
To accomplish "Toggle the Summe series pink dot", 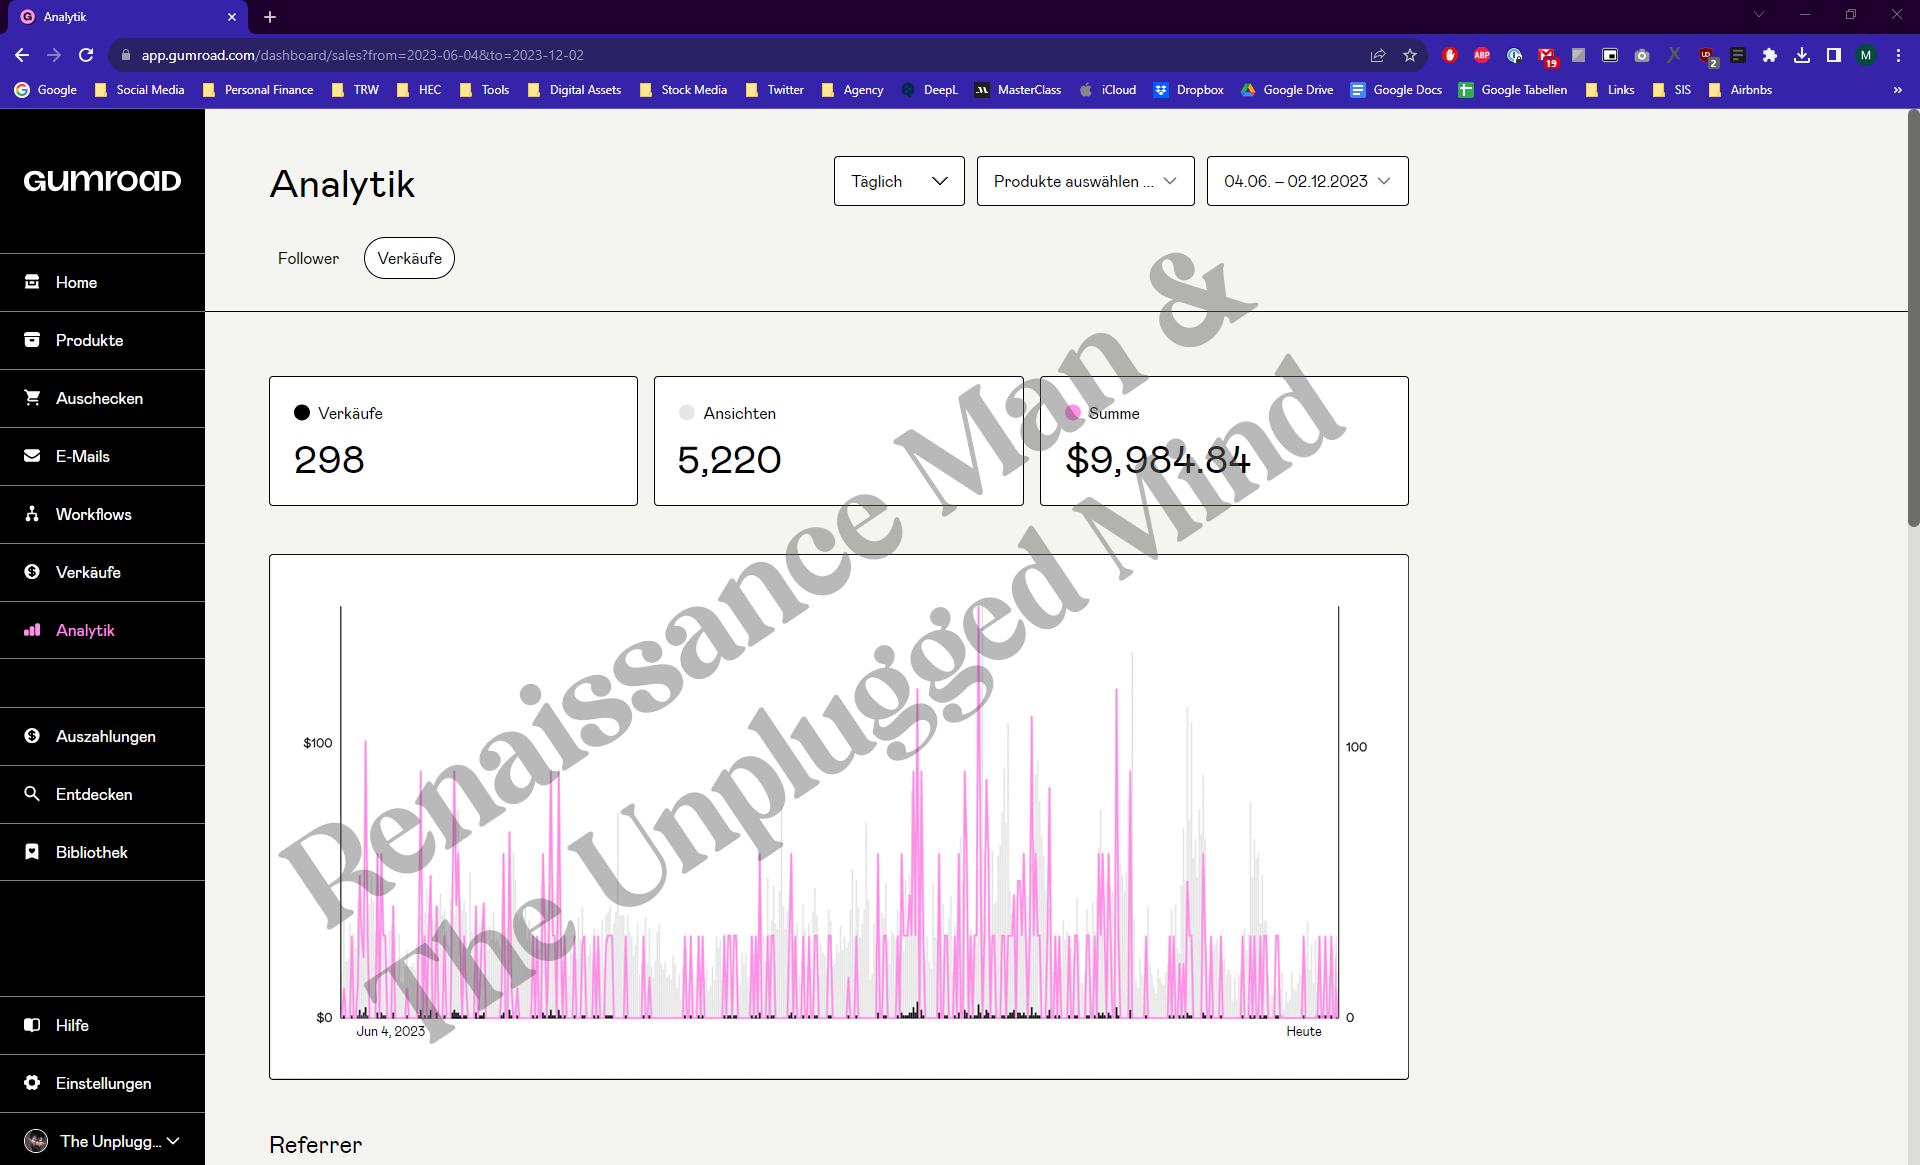I will (x=1073, y=413).
